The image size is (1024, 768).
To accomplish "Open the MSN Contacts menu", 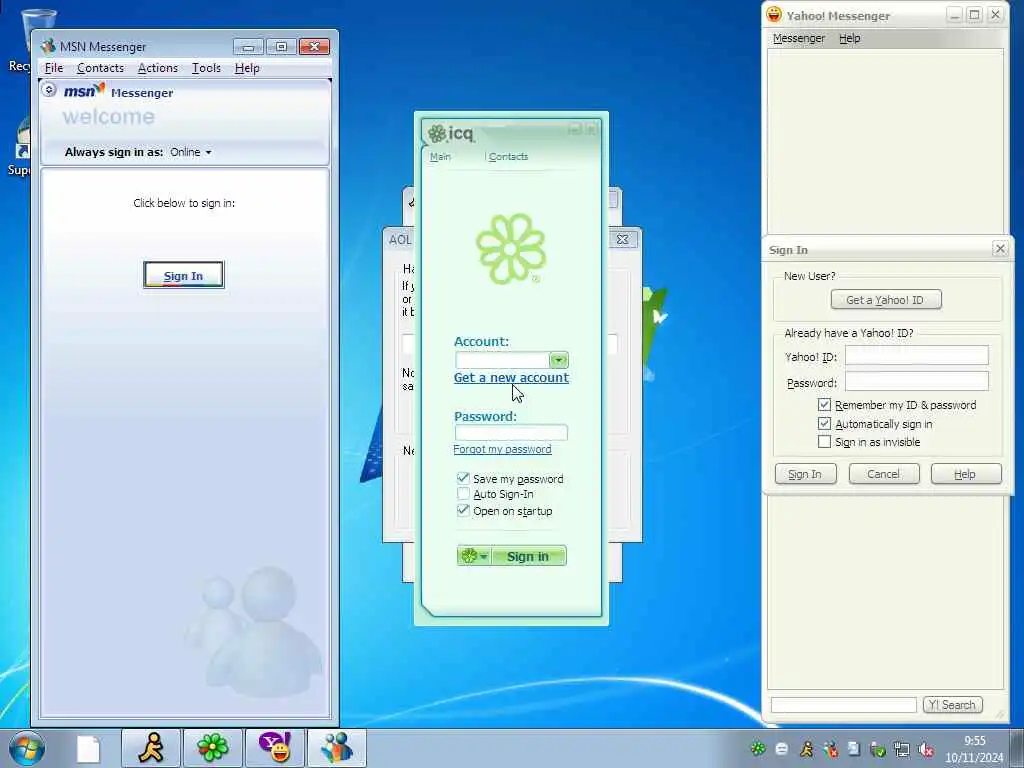I will click(x=100, y=68).
